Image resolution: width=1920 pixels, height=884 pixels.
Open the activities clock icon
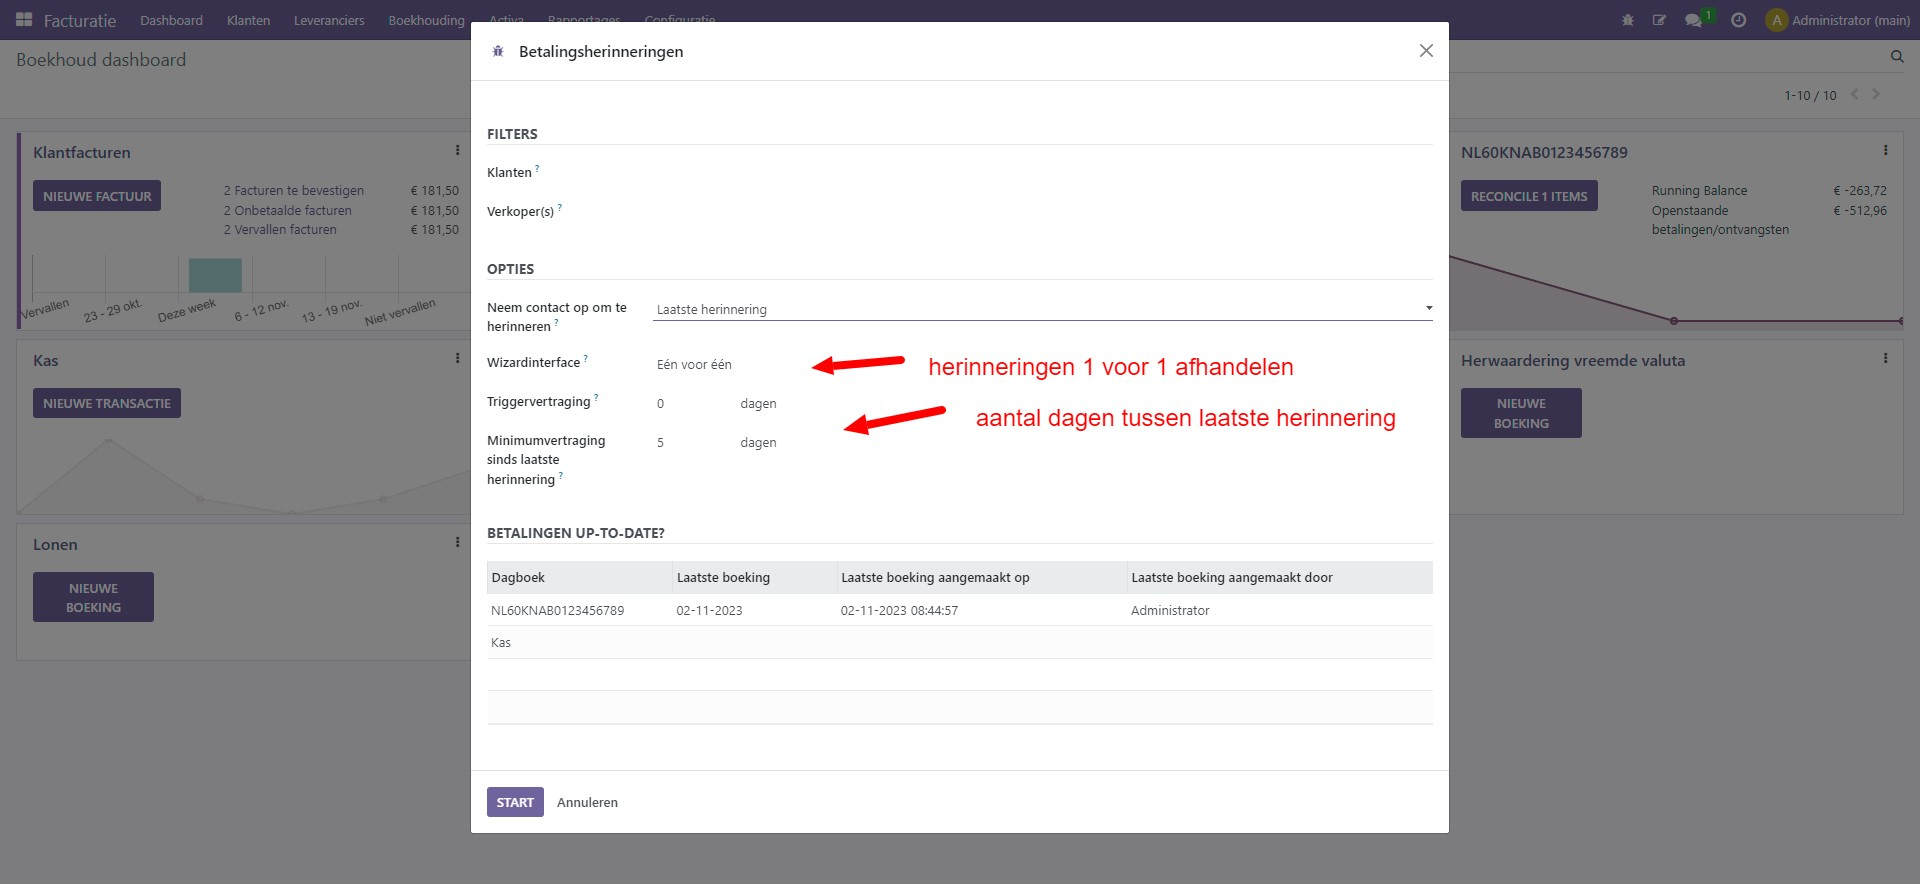(1739, 20)
